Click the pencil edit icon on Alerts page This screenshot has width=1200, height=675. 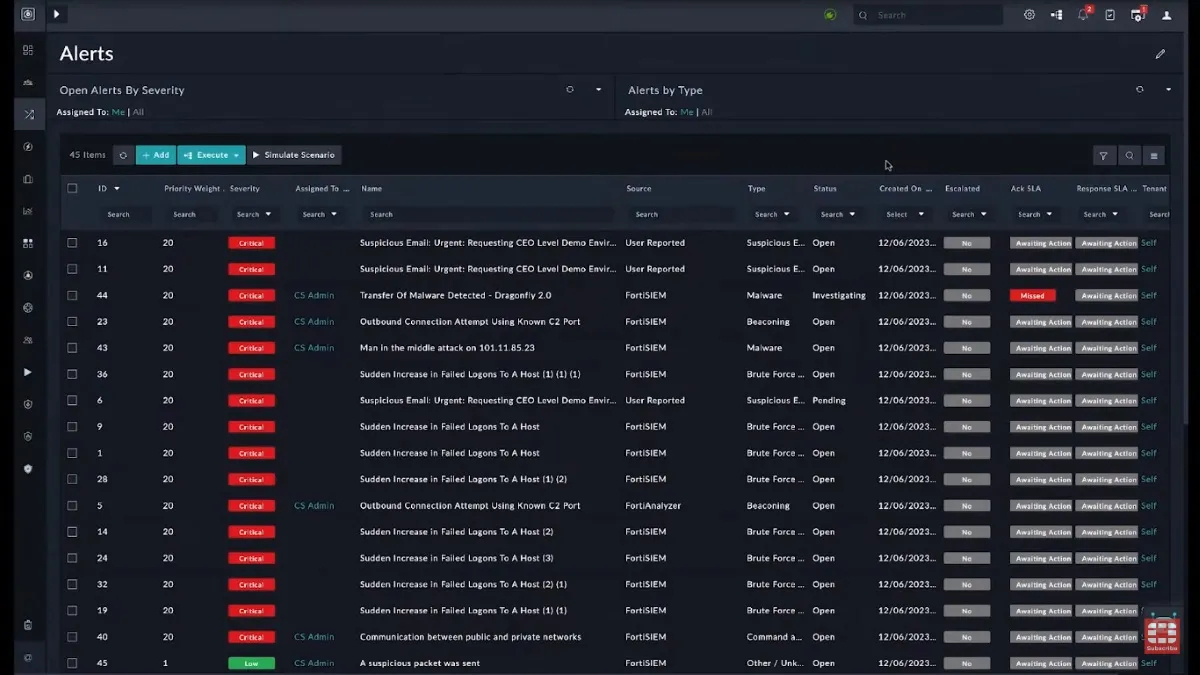[1160, 54]
